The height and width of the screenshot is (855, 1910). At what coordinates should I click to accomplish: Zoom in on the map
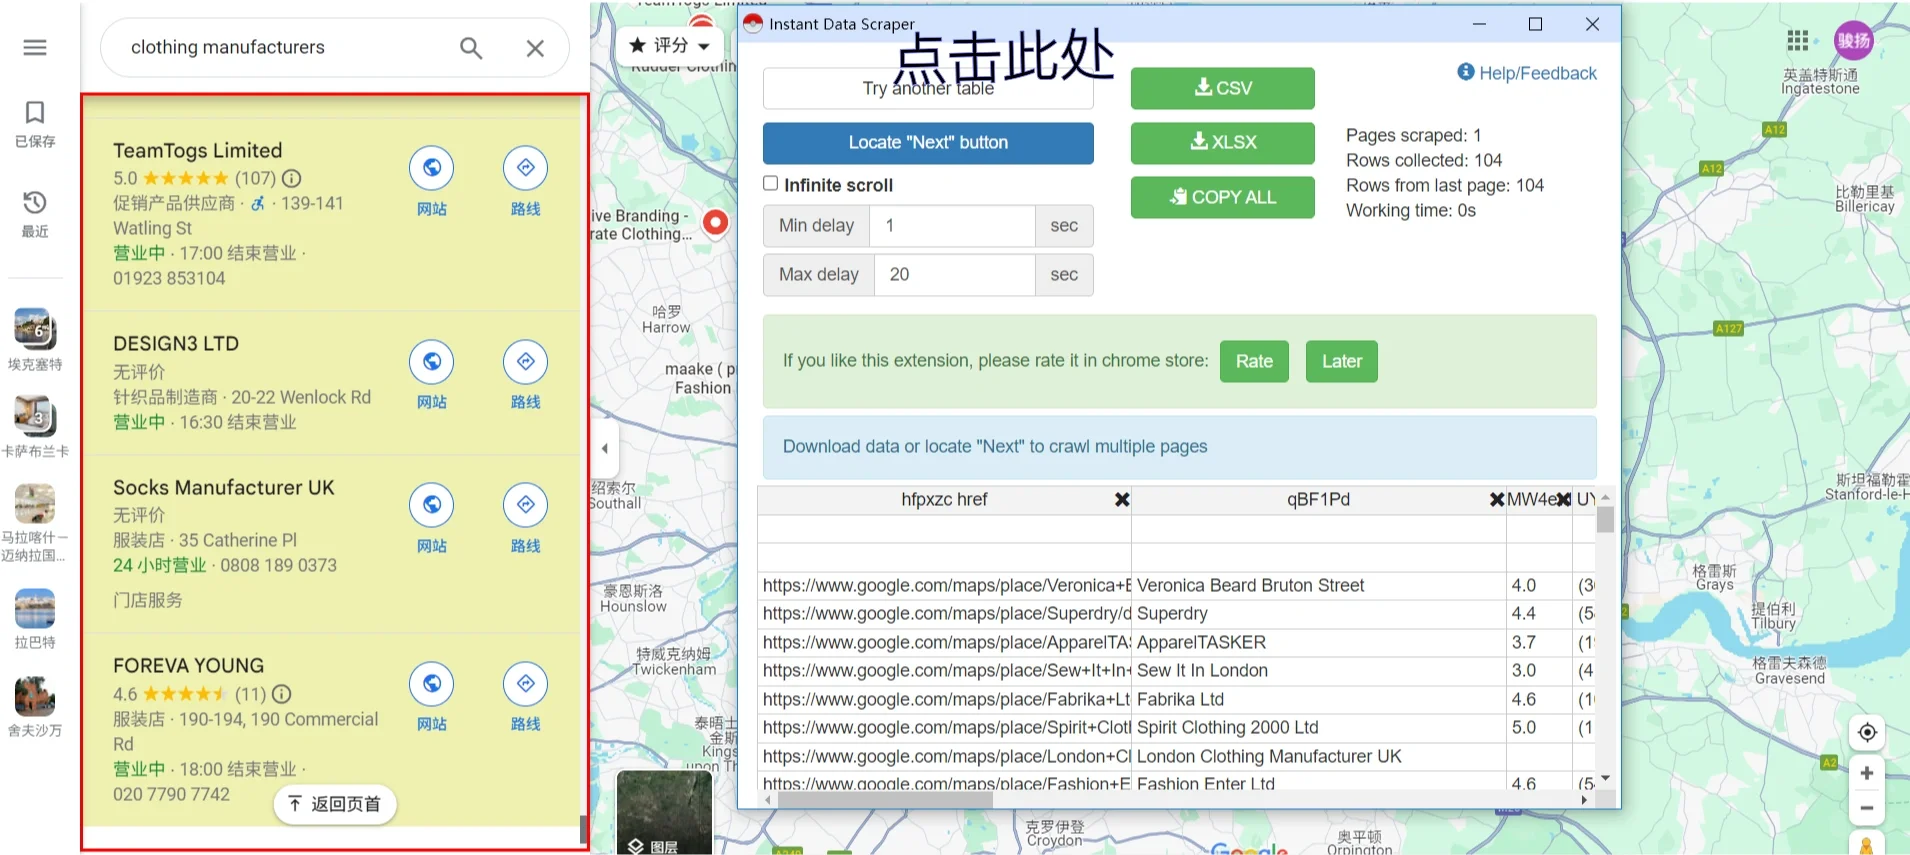pyautogui.click(x=1866, y=773)
